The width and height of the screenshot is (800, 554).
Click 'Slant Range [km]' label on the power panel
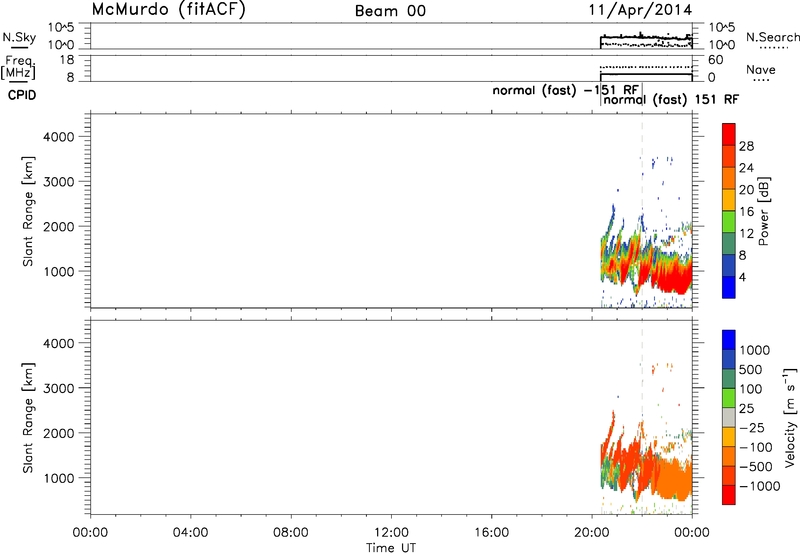pos(28,212)
